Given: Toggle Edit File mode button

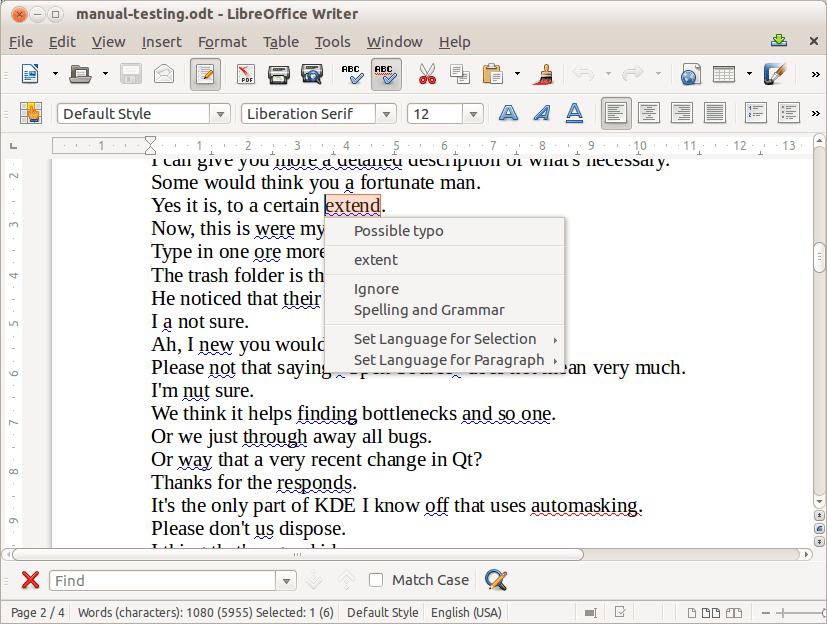Looking at the screenshot, I should pos(205,74).
